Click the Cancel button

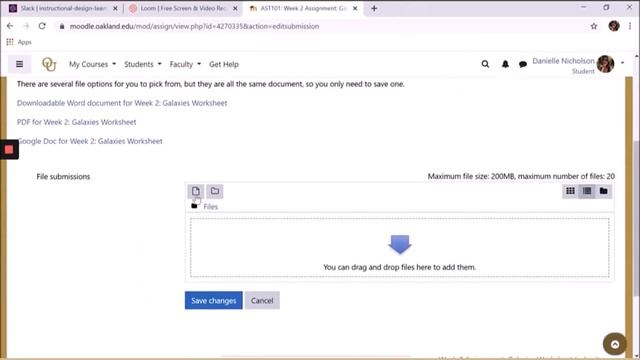262,300
